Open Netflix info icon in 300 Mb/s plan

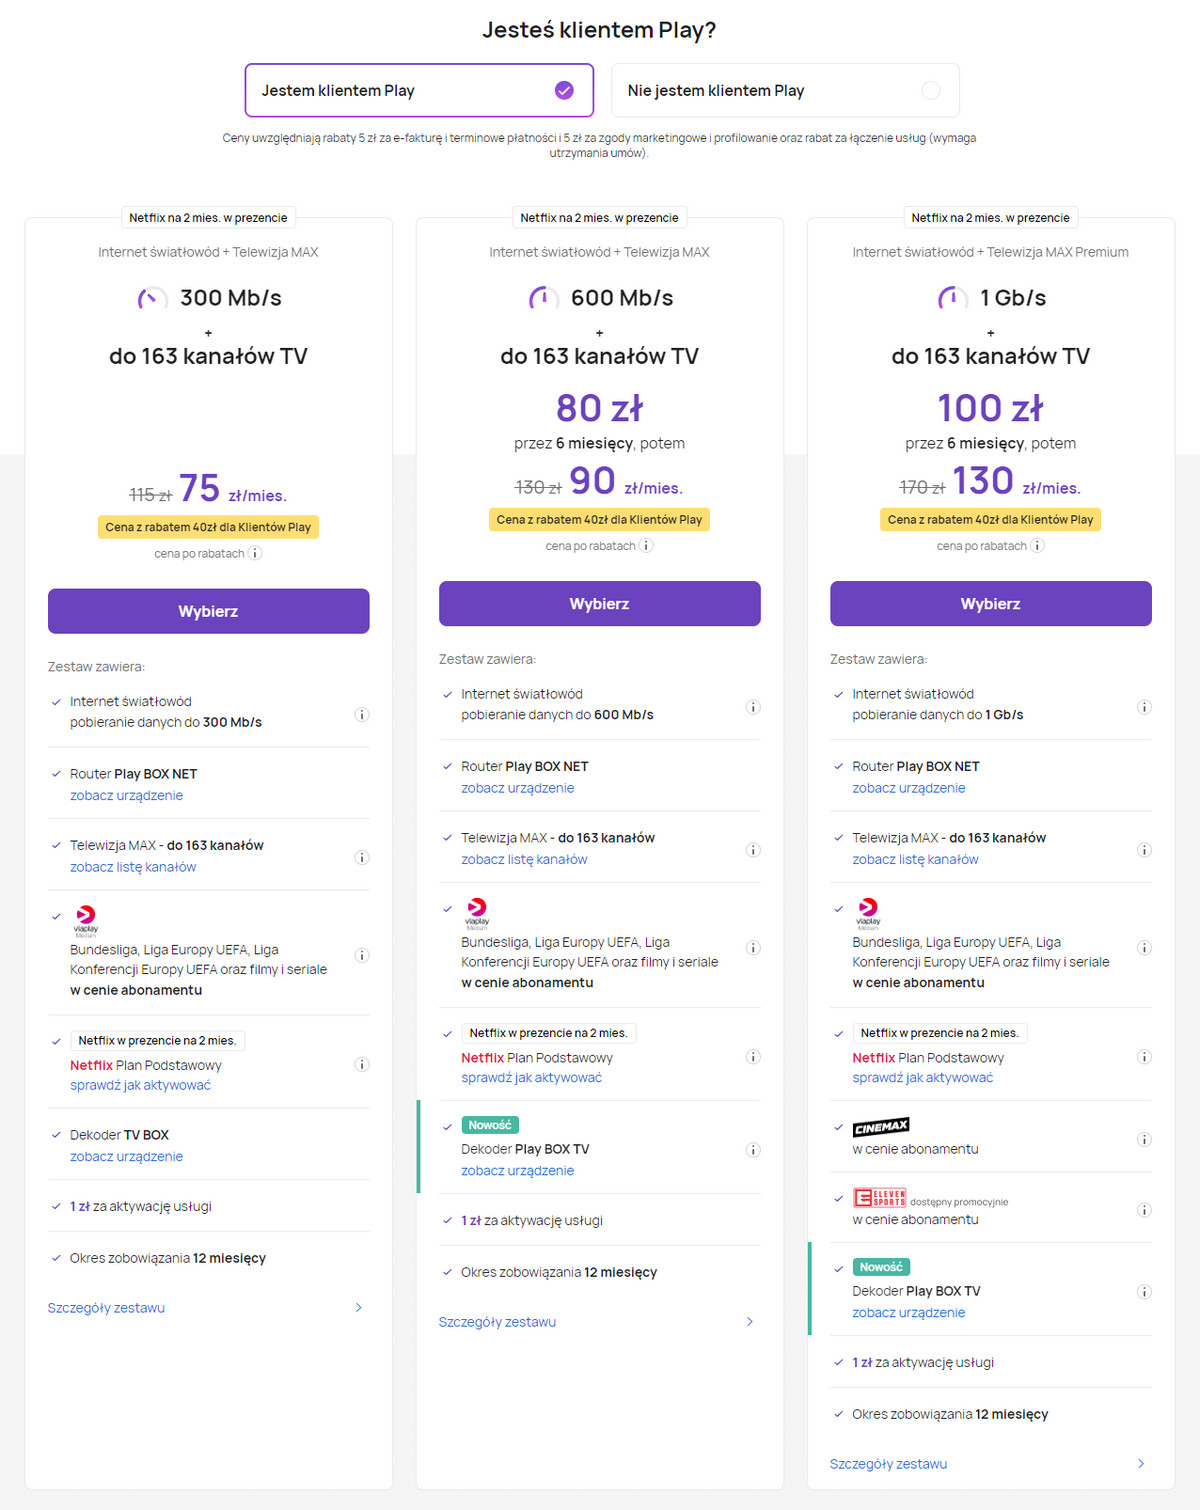[362, 1065]
